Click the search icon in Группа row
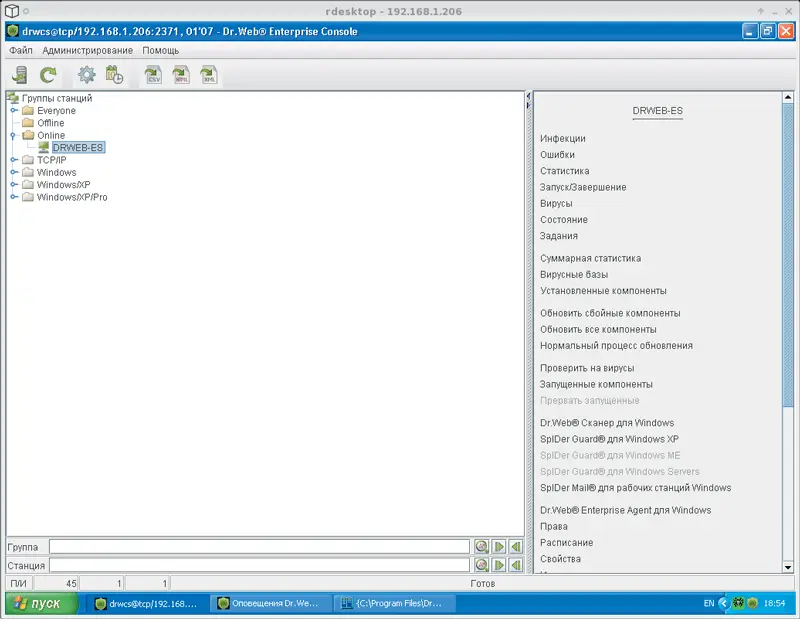 [x=482, y=547]
